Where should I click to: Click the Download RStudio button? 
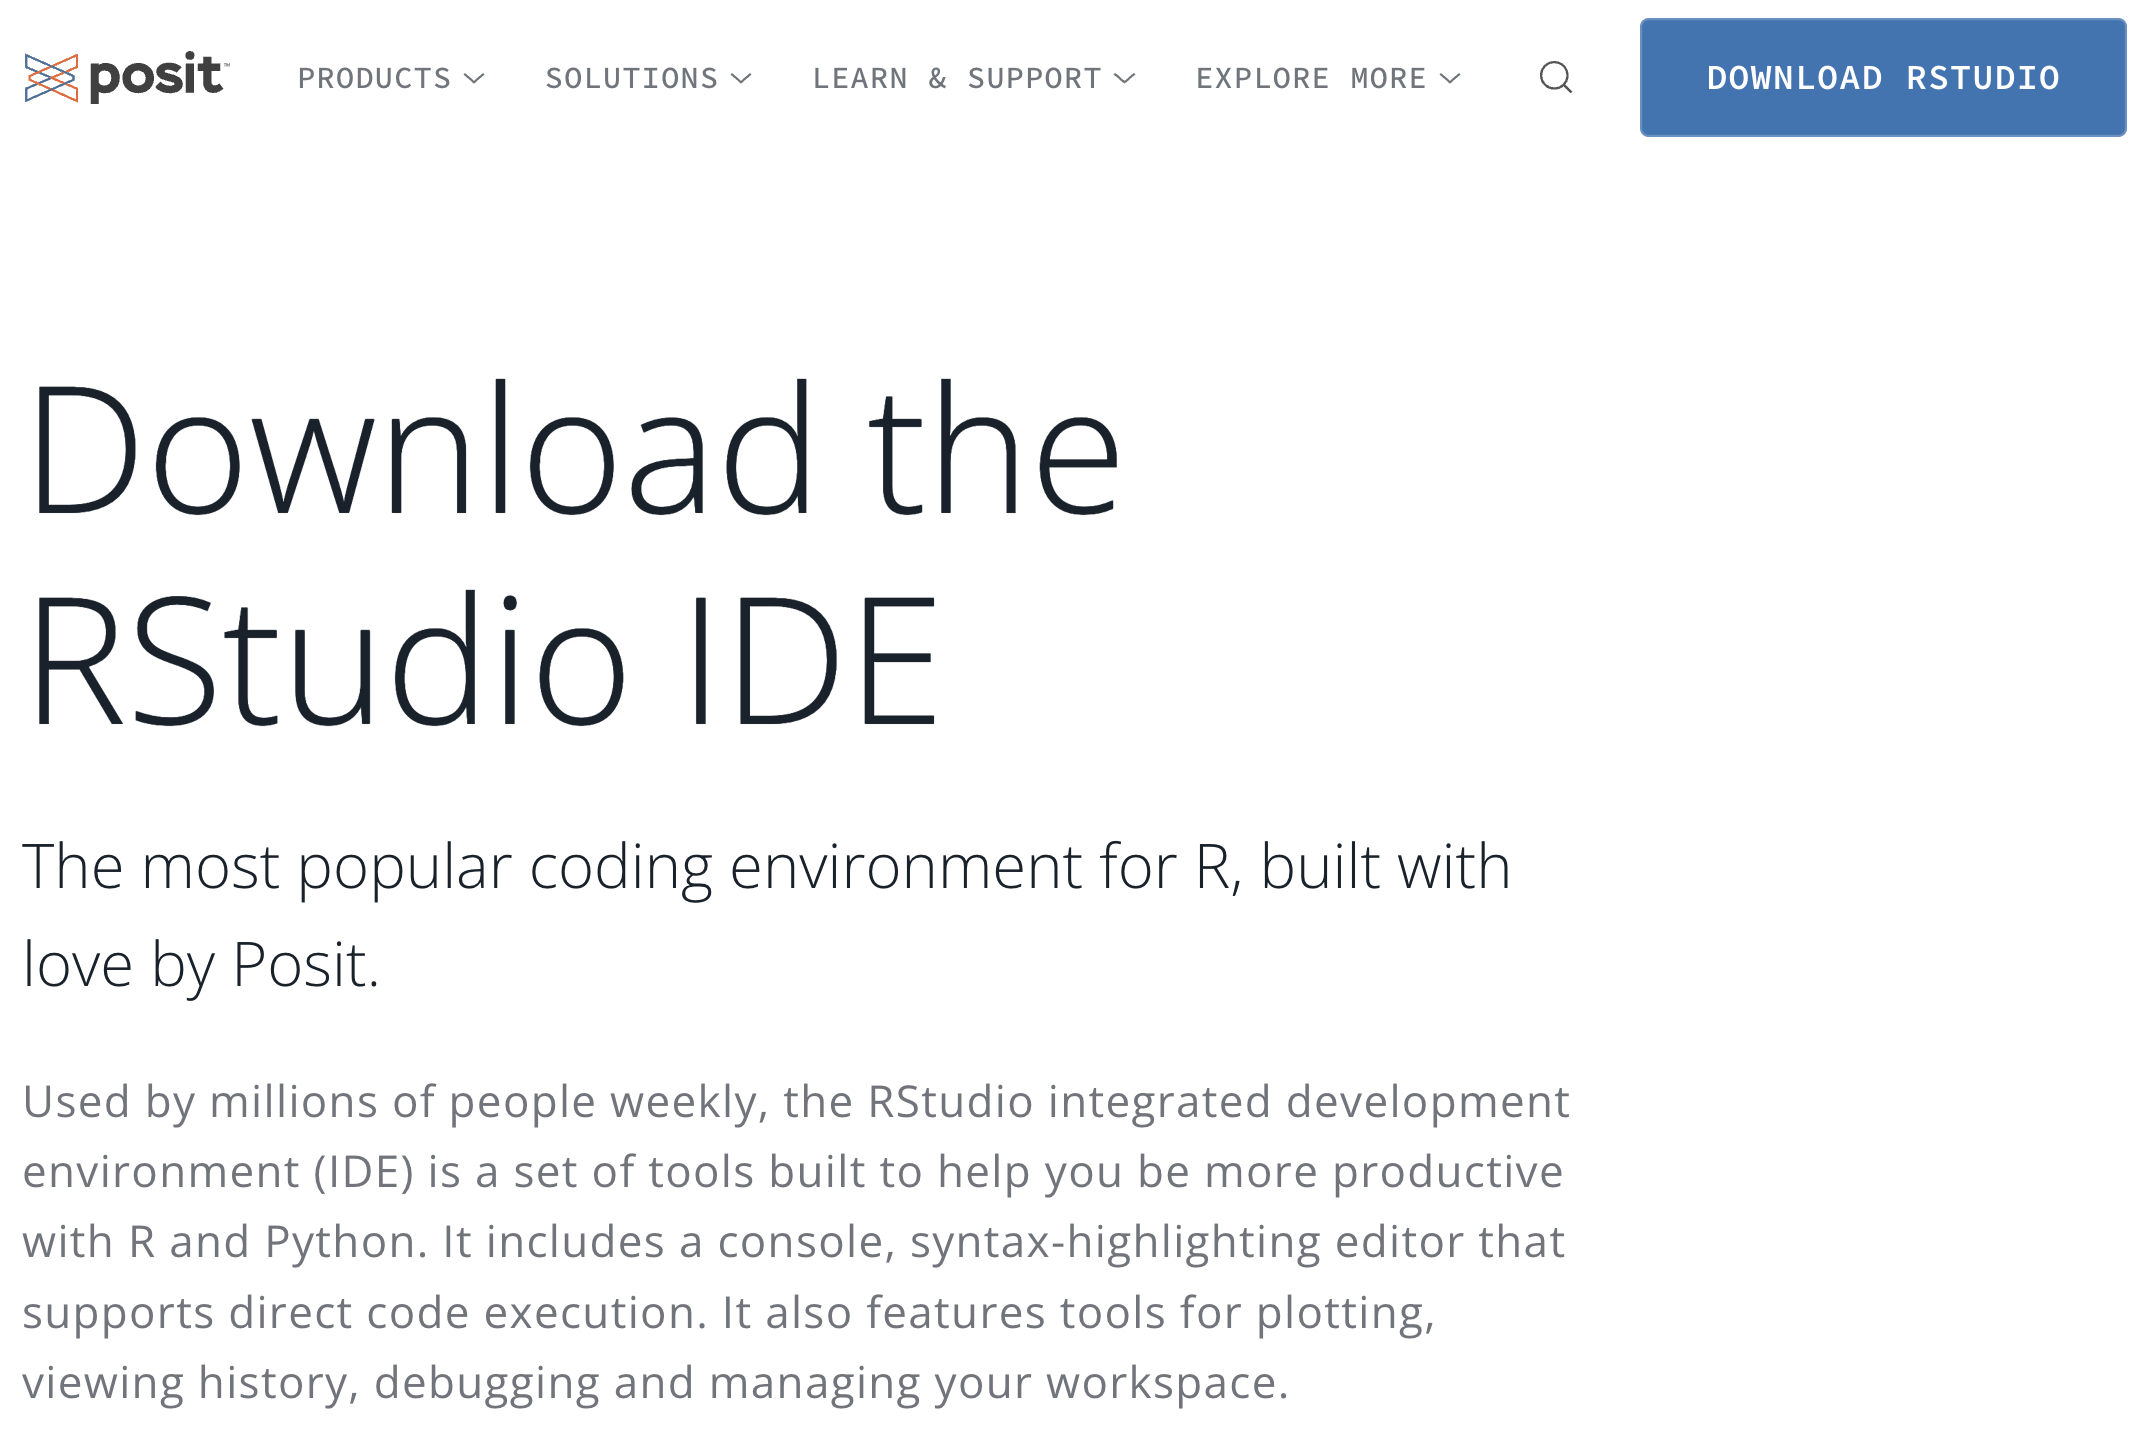click(1883, 77)
